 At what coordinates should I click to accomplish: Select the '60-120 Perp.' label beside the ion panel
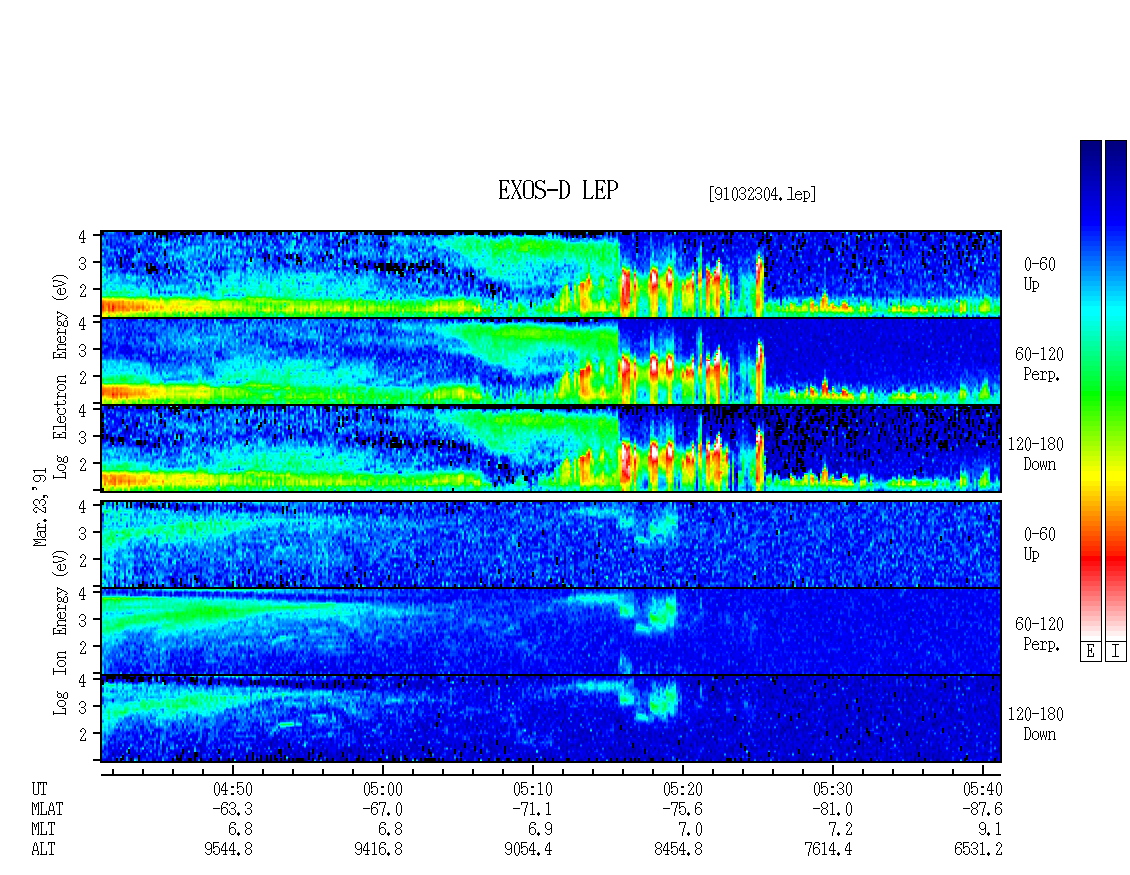(x=1039, y=634)
